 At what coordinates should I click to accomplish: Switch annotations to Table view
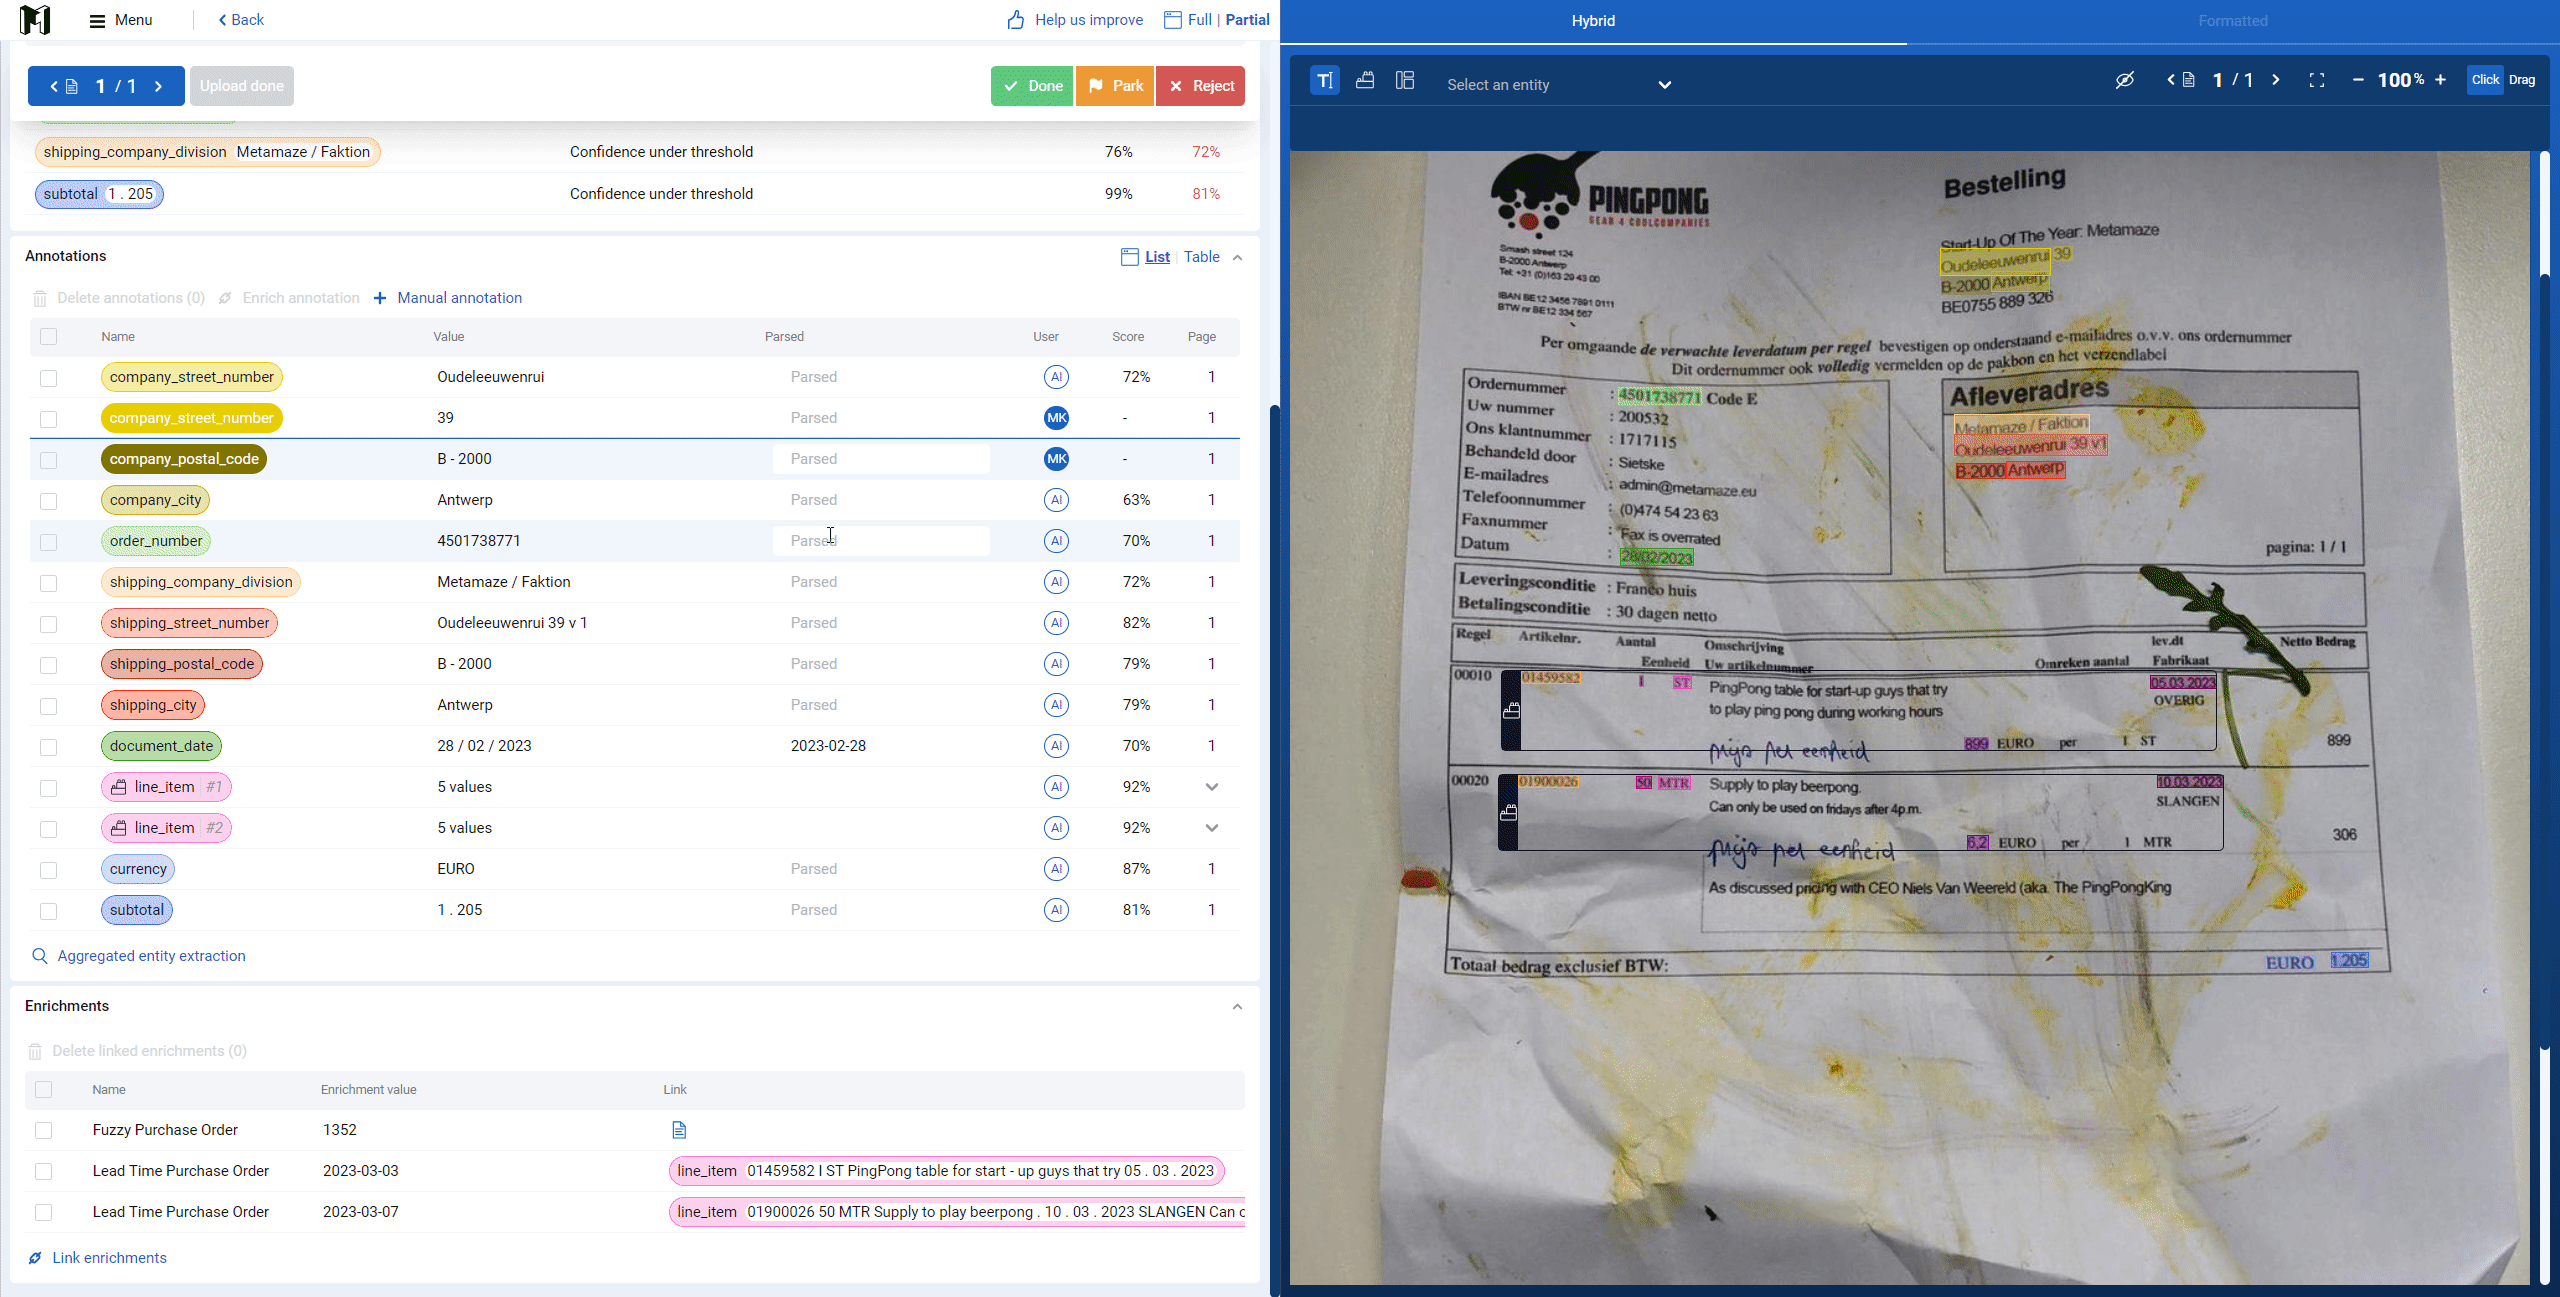click(1201, 257)
